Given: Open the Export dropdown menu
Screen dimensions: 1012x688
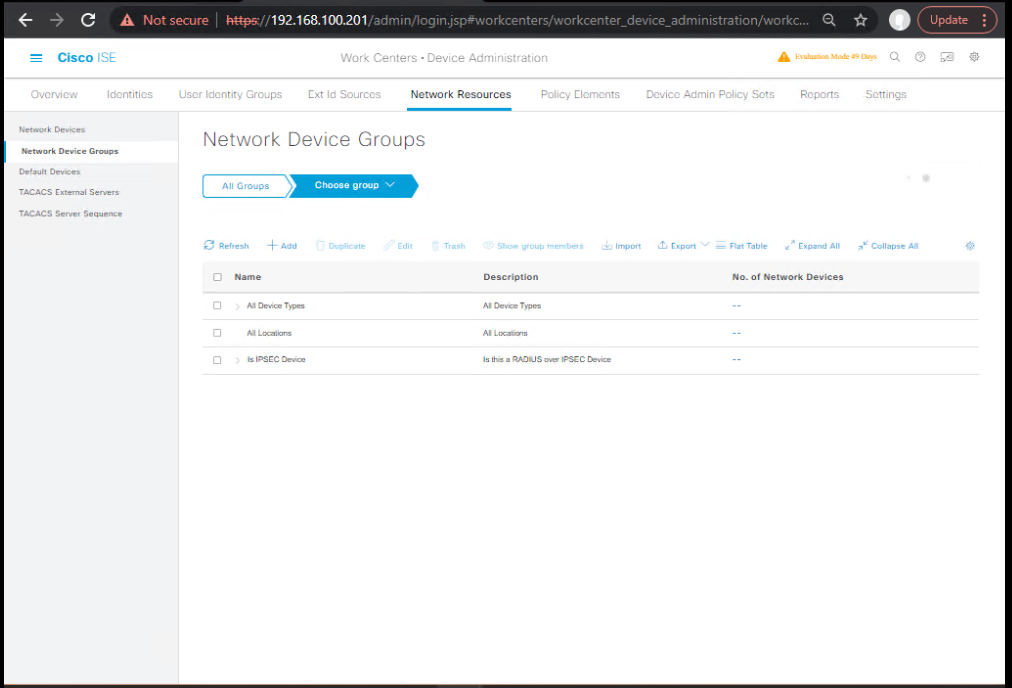Looking at the screenshot, I should [683, 246].
